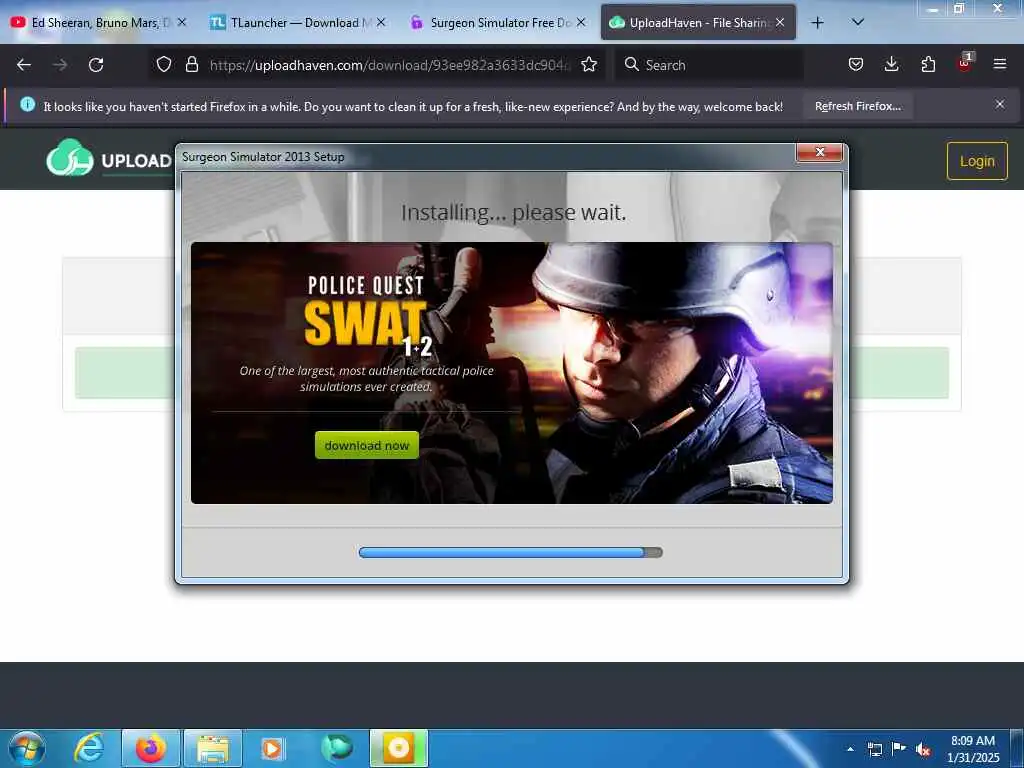Launch Internet Explorer from the taskbar

pos(89,748)
